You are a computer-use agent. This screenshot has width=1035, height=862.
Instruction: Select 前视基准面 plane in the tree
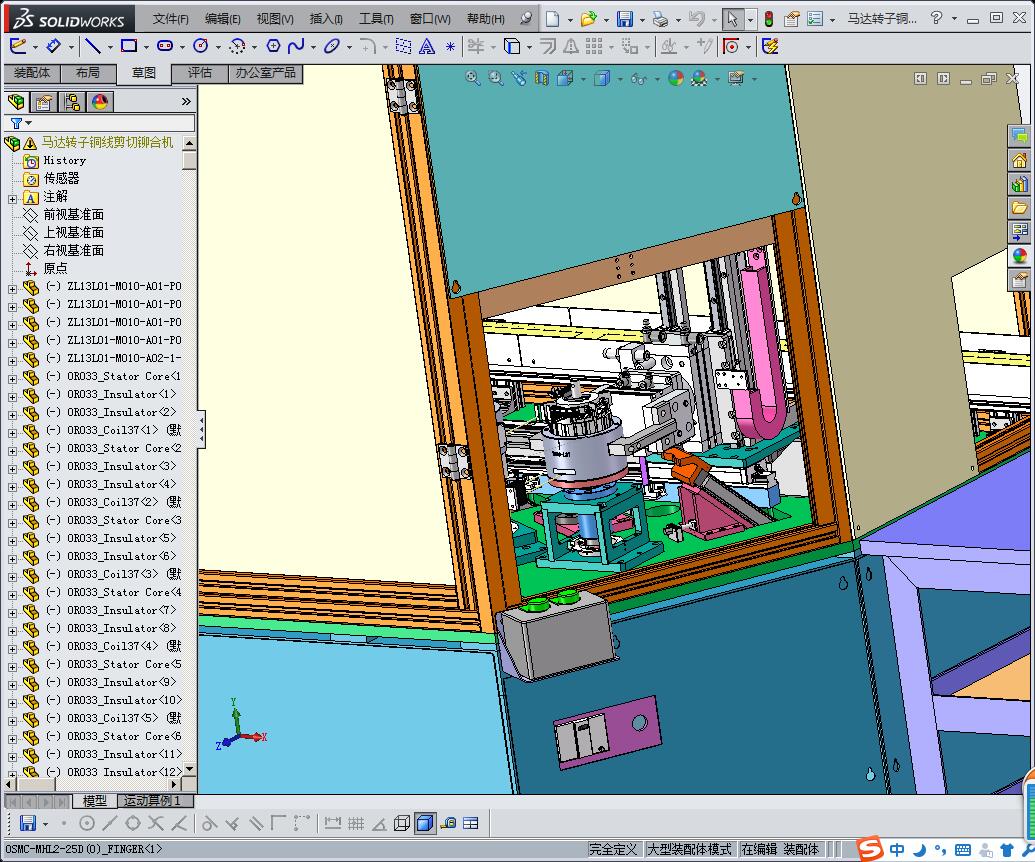click(73, 215)
